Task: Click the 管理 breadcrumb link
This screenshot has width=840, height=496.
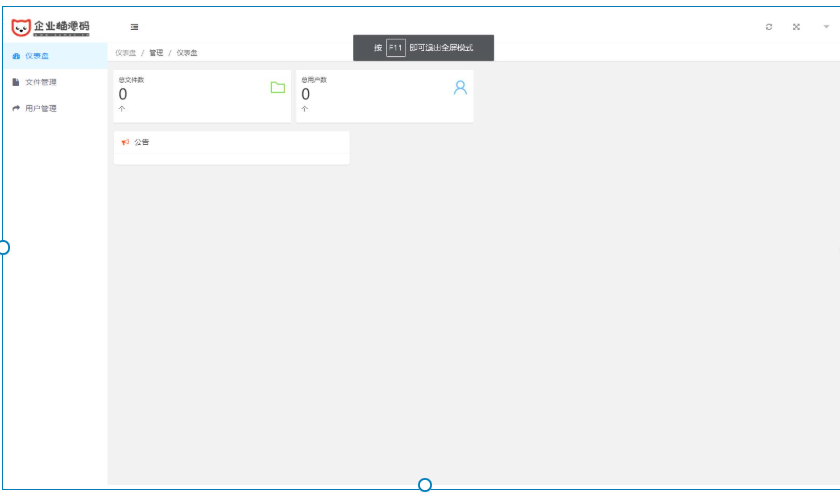Action: coord(156,53)
